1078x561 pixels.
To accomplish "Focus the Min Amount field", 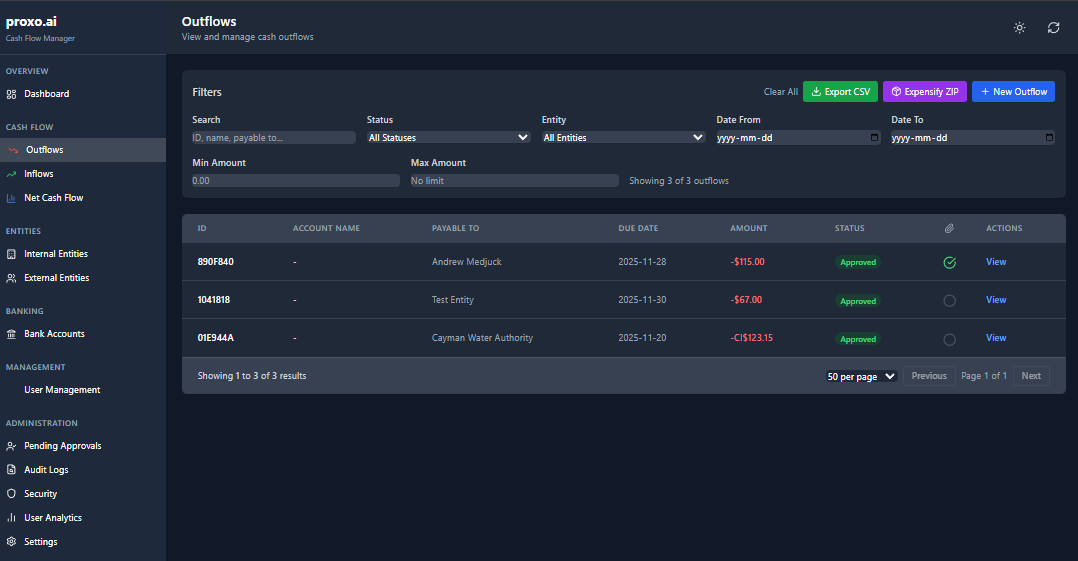I will [296, 181].
